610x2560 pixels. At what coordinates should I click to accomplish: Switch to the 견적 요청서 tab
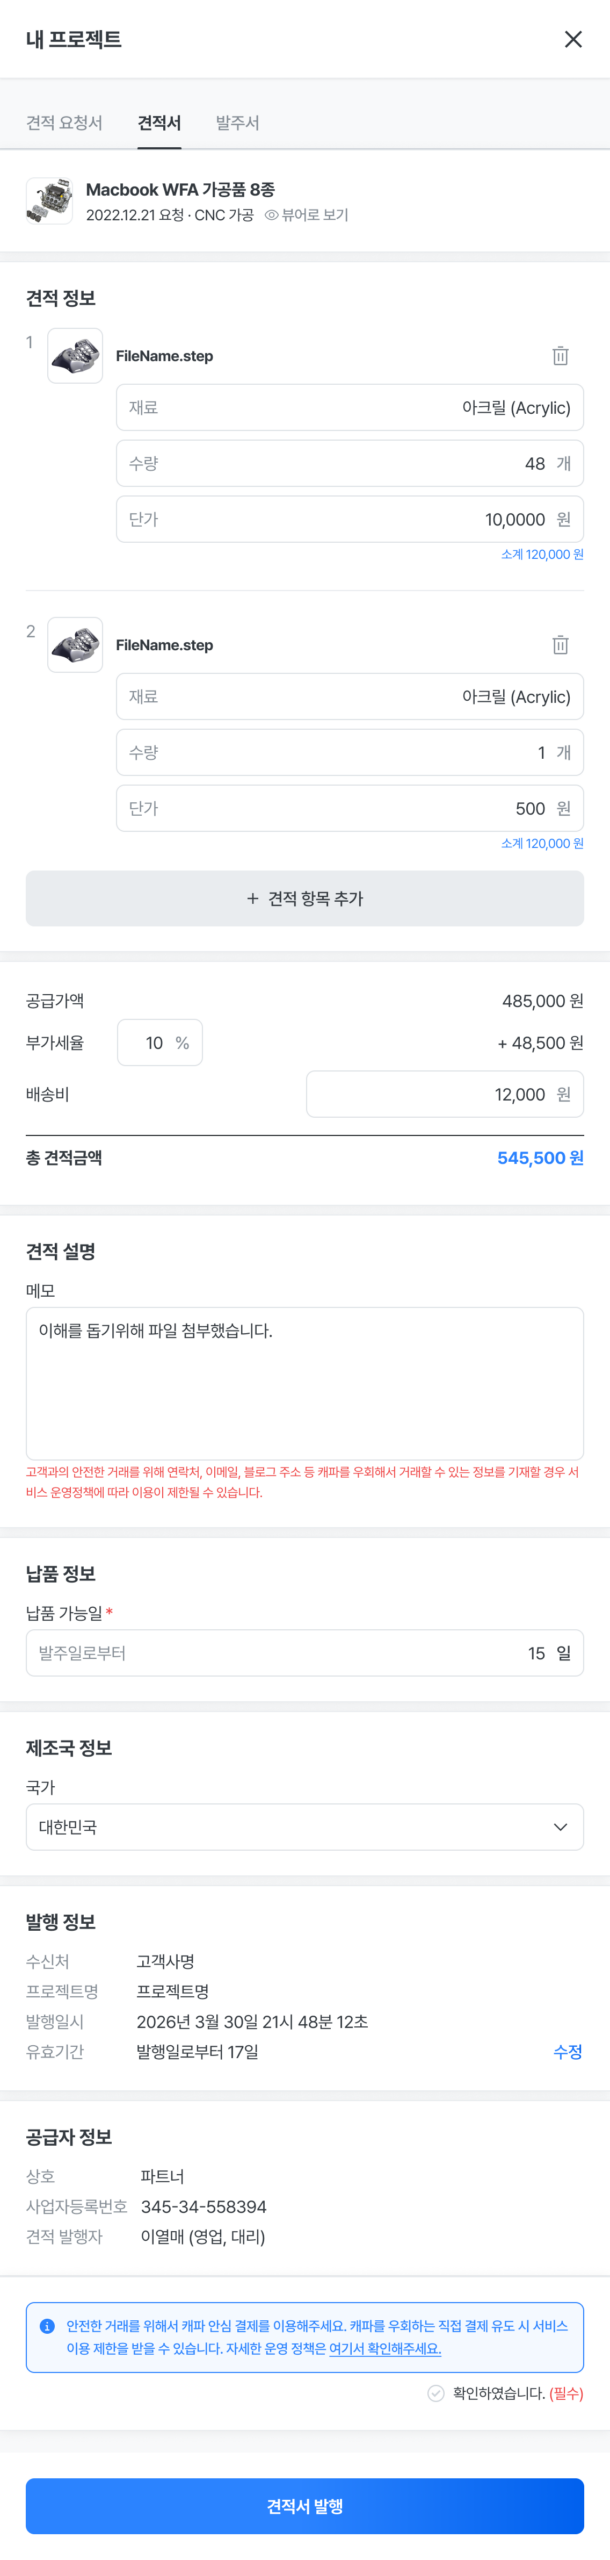point(61,123)
